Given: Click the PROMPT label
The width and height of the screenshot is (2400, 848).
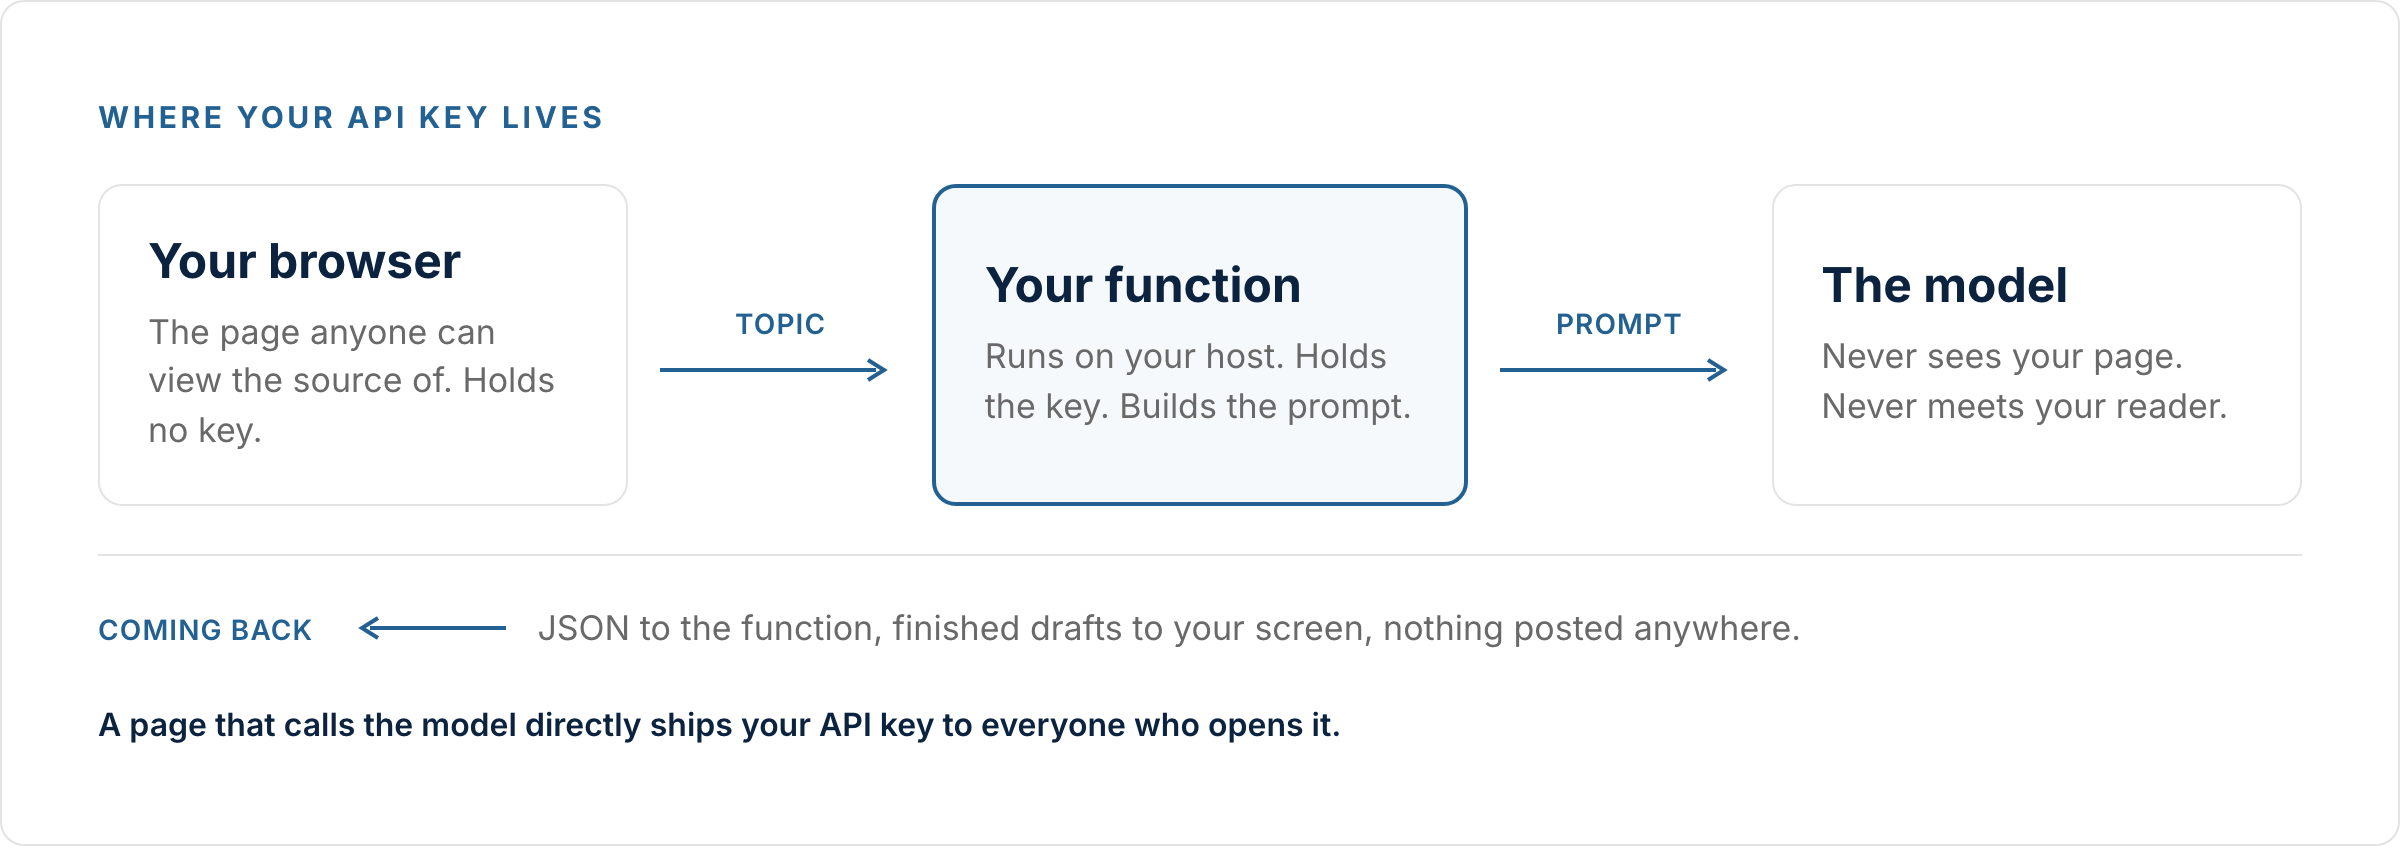Looking at the screenshot, I should 1618,324.
